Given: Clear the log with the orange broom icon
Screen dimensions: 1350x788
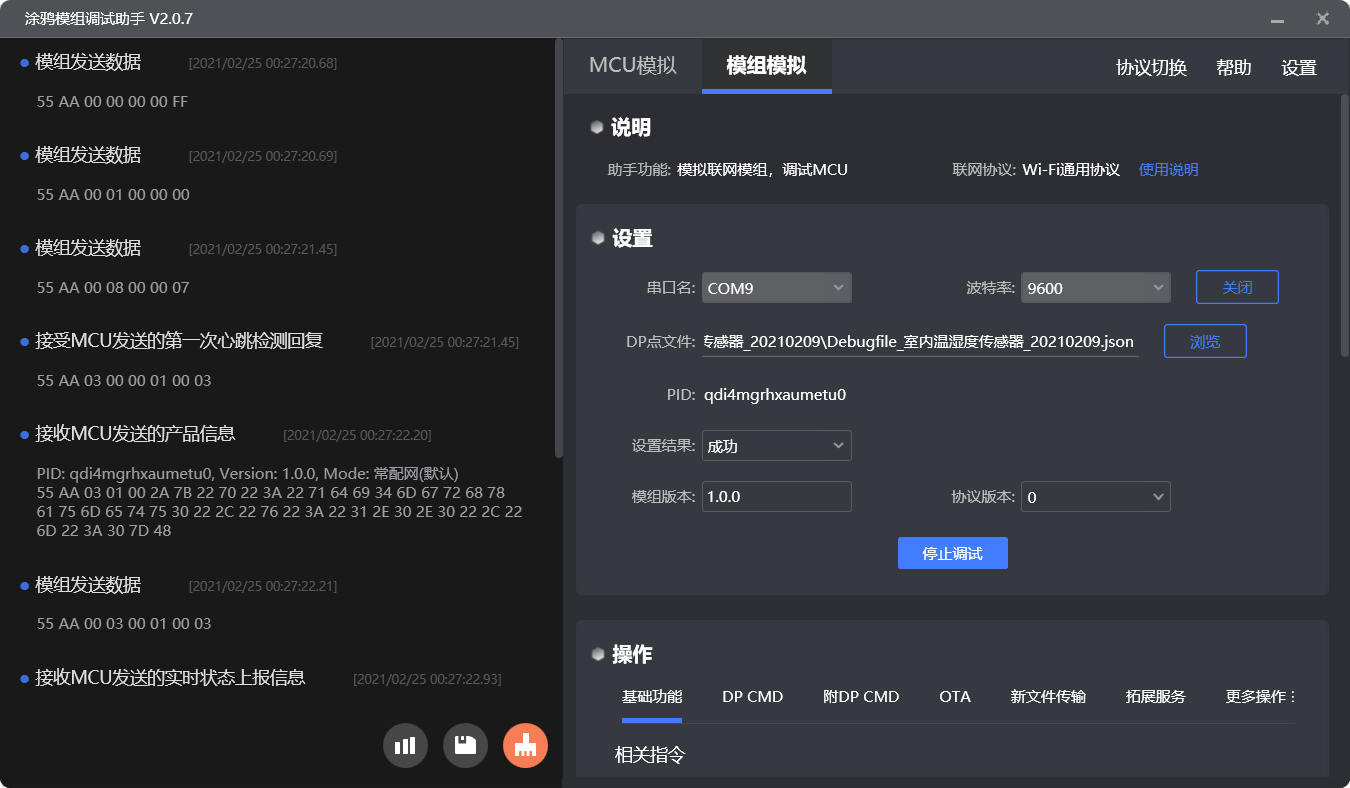Looking at the screenshot, I should coord(525,746).
